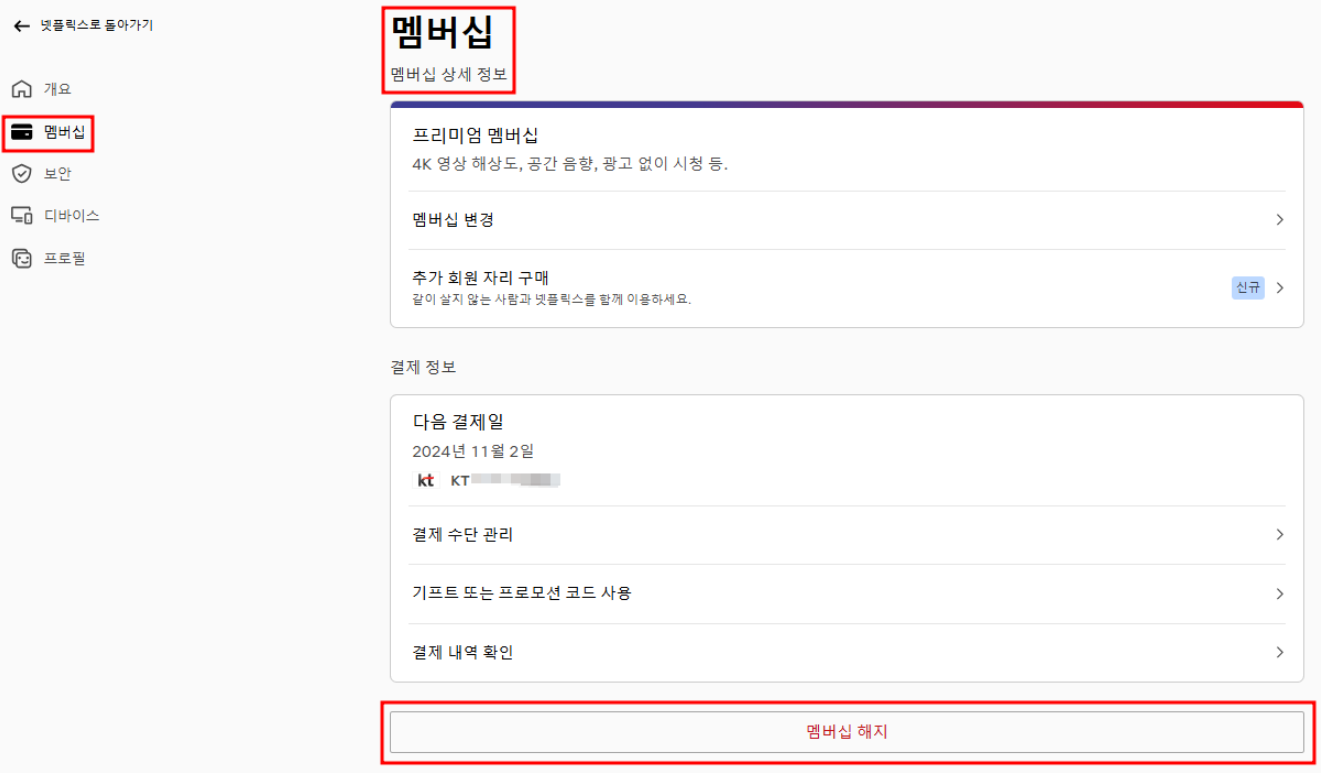Click the 2024년 11월 2일 date text
Image resolution: width=1321 pixels, height=773 pixels.
[473, 451]
